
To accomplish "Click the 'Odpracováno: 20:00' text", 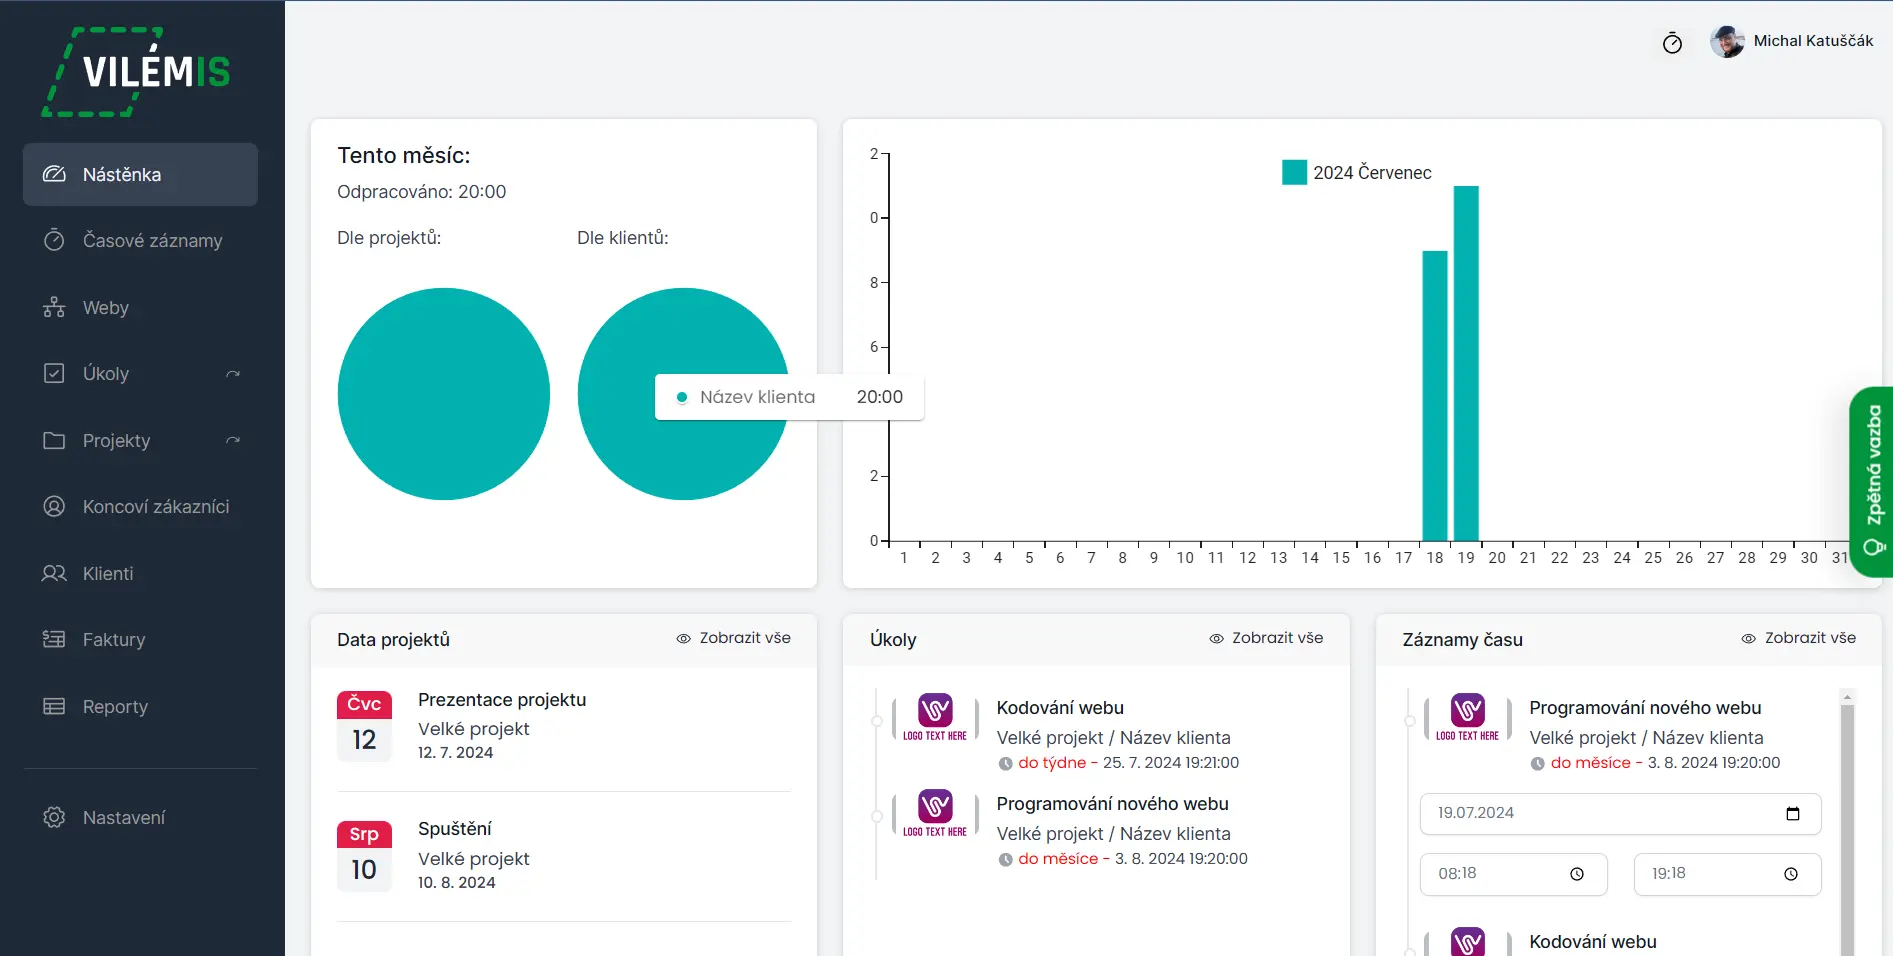I will coord(421,191).
